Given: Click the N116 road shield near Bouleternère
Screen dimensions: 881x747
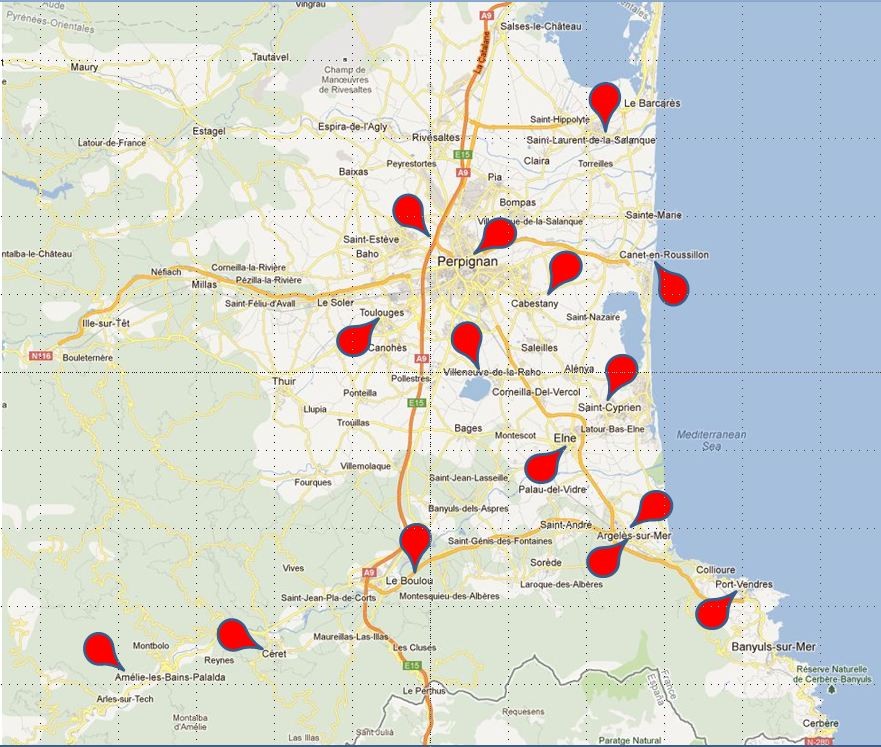Looking at the screenshot, I should 41,355.
